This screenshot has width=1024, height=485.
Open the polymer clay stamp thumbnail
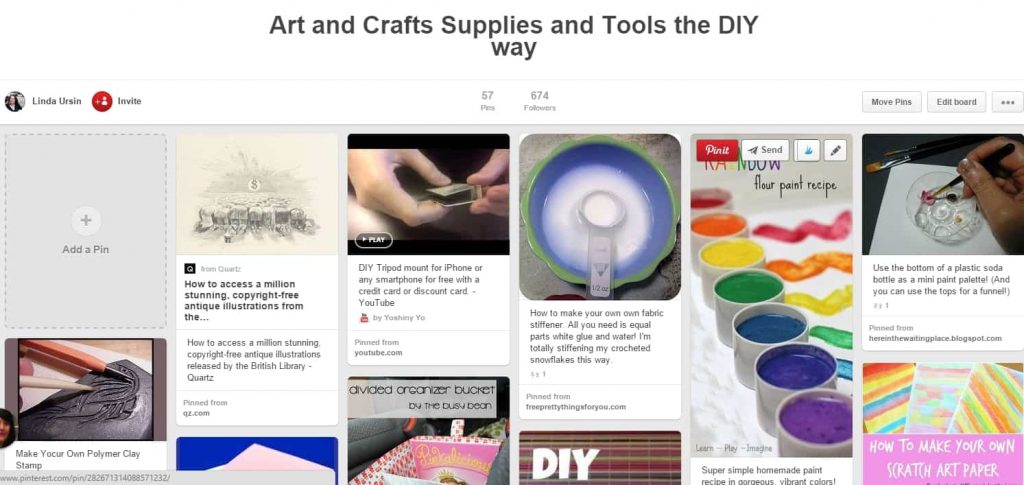pos(86,389)
